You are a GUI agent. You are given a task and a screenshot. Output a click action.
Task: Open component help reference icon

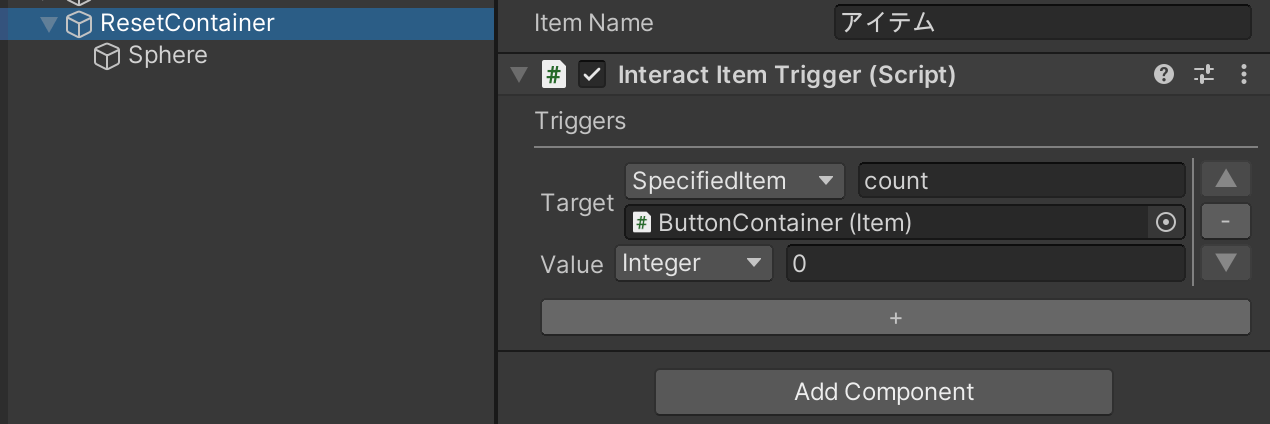pos(1163,74)
